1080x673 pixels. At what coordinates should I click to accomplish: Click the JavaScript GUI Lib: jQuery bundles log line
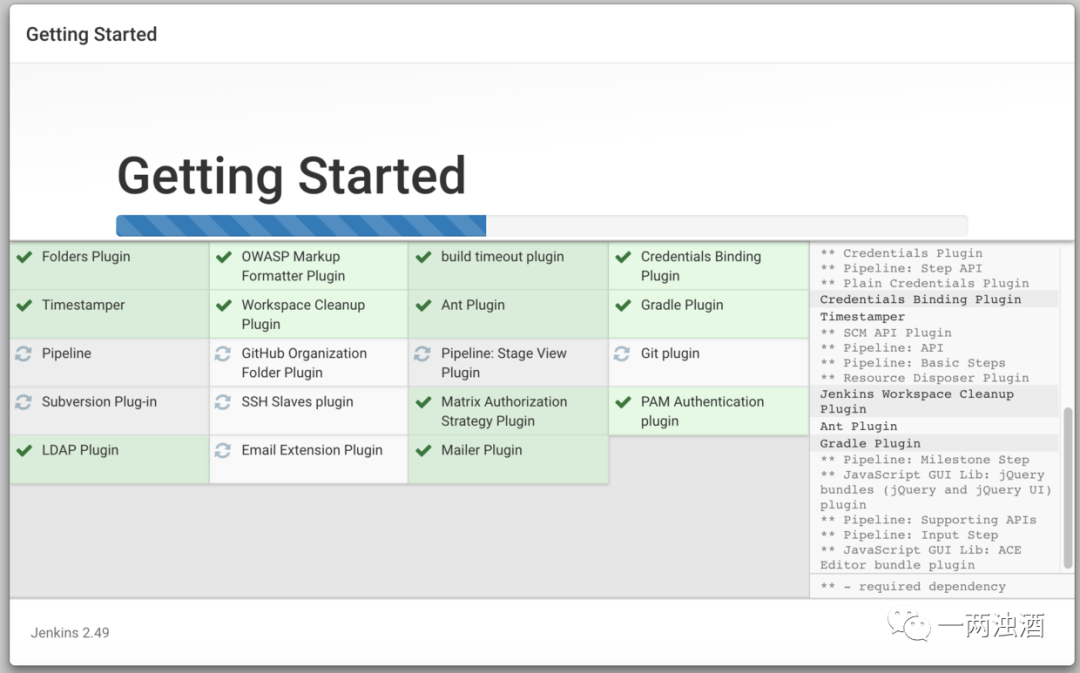click(x=936, y=489)
